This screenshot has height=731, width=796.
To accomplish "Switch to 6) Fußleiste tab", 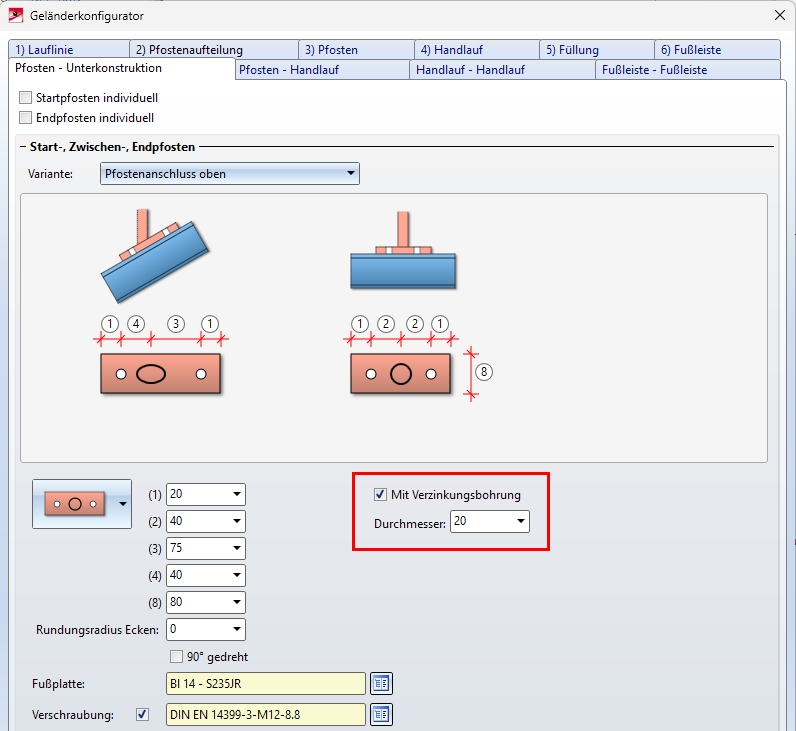I will (x=717, y=50).
